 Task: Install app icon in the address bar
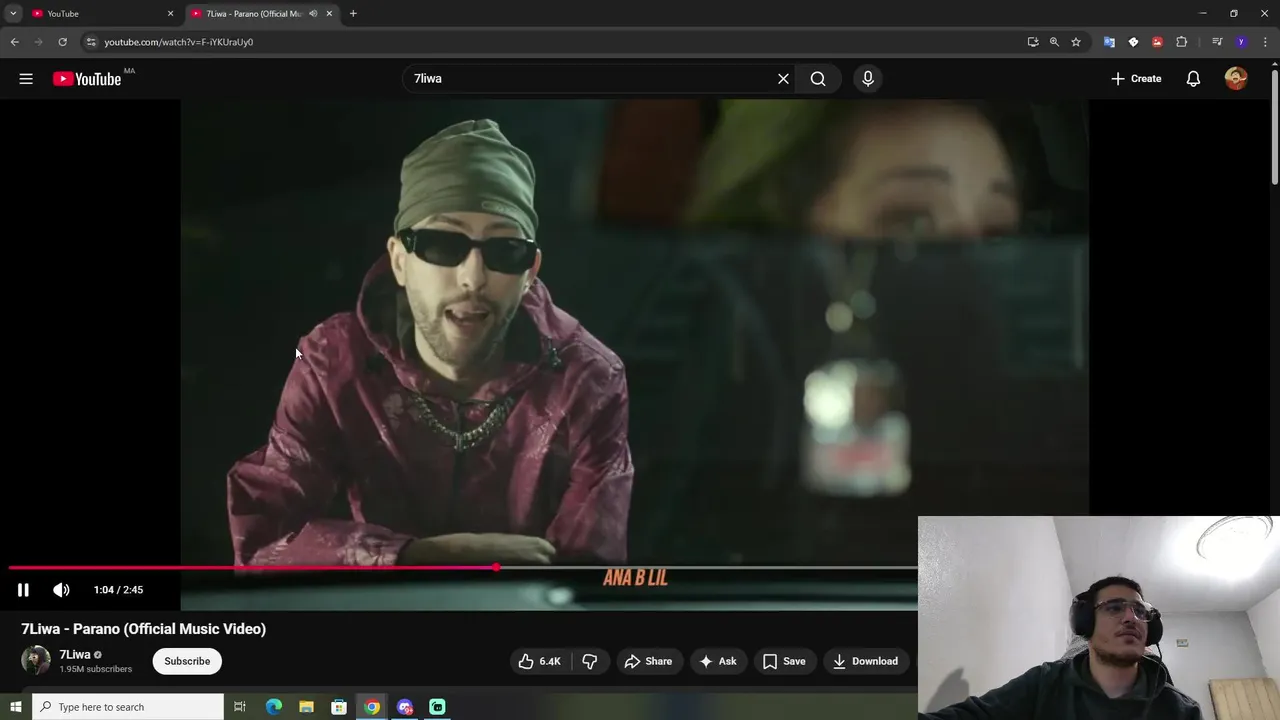coord(1033,42)
